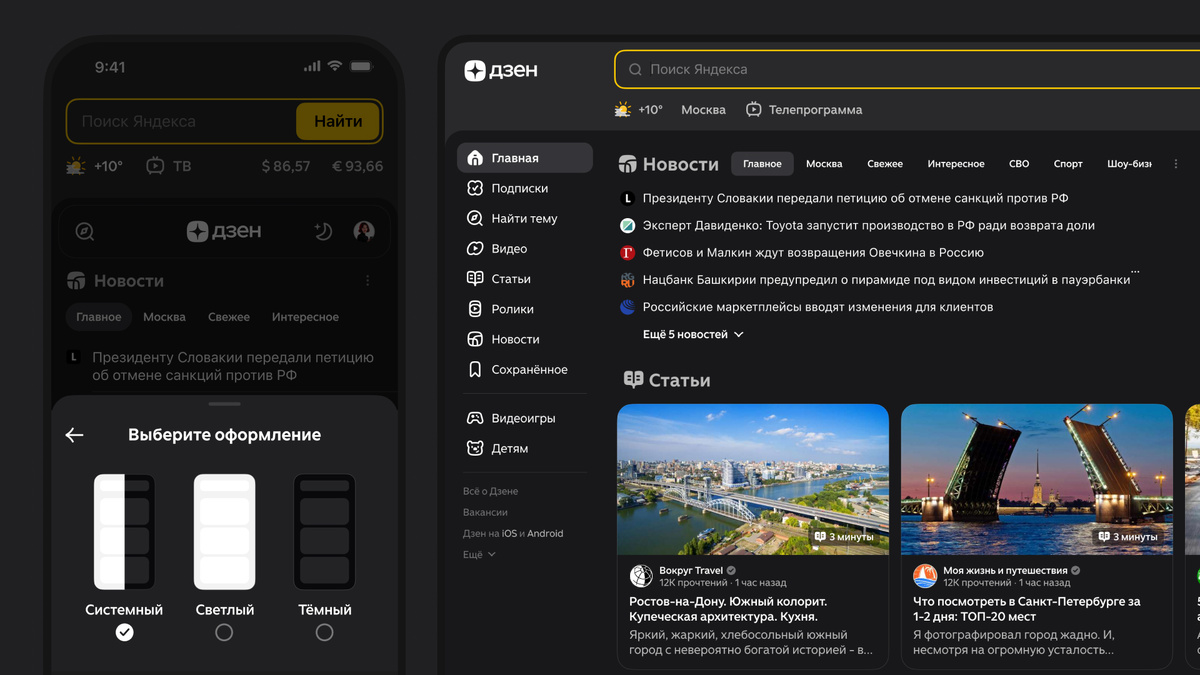
Task: Open the Телепрограмма TV icon on desktop
Action: 754,110
